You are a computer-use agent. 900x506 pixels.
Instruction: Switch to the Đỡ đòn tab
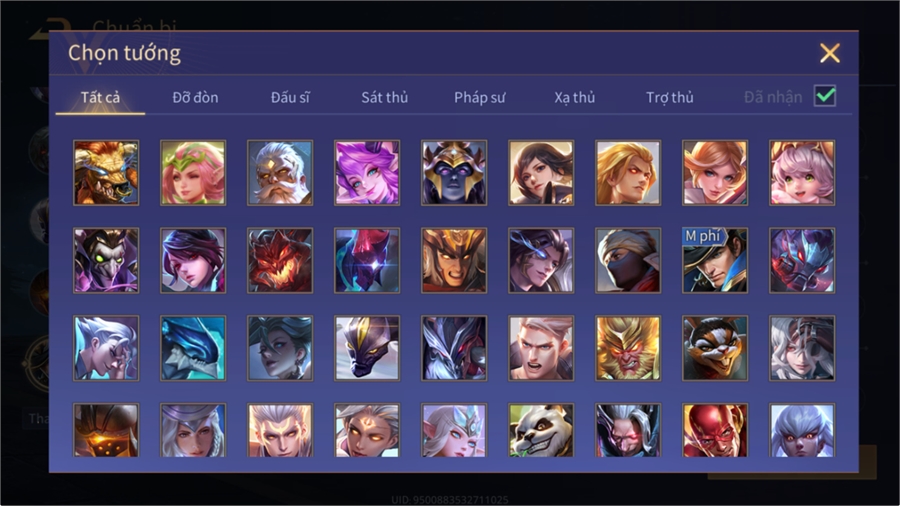click(x=195, y=98)
